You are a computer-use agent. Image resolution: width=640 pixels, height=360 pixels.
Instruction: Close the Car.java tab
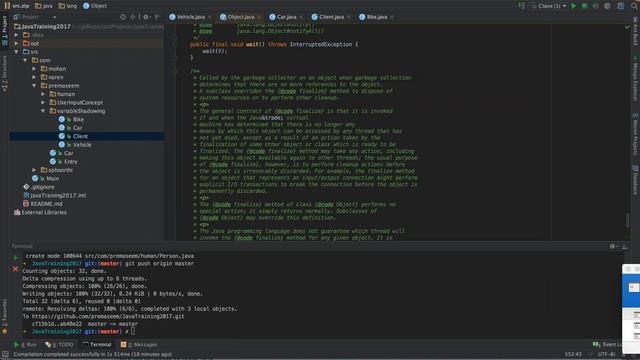point(301,17)
